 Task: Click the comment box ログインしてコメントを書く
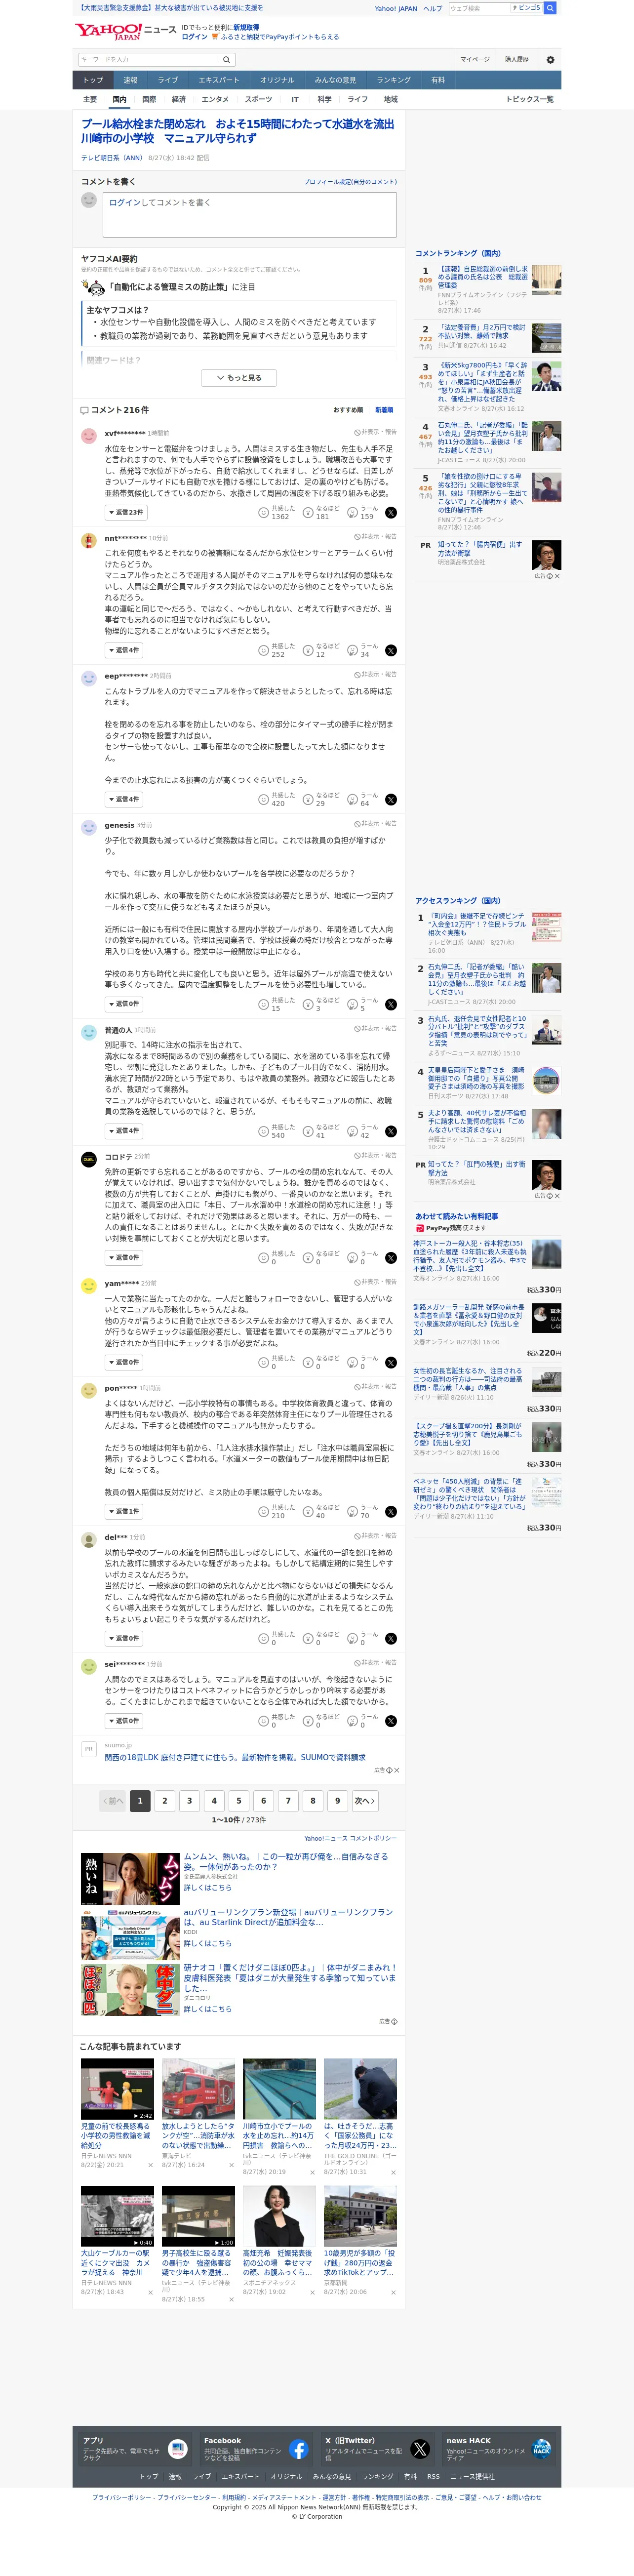pos(249,214)
